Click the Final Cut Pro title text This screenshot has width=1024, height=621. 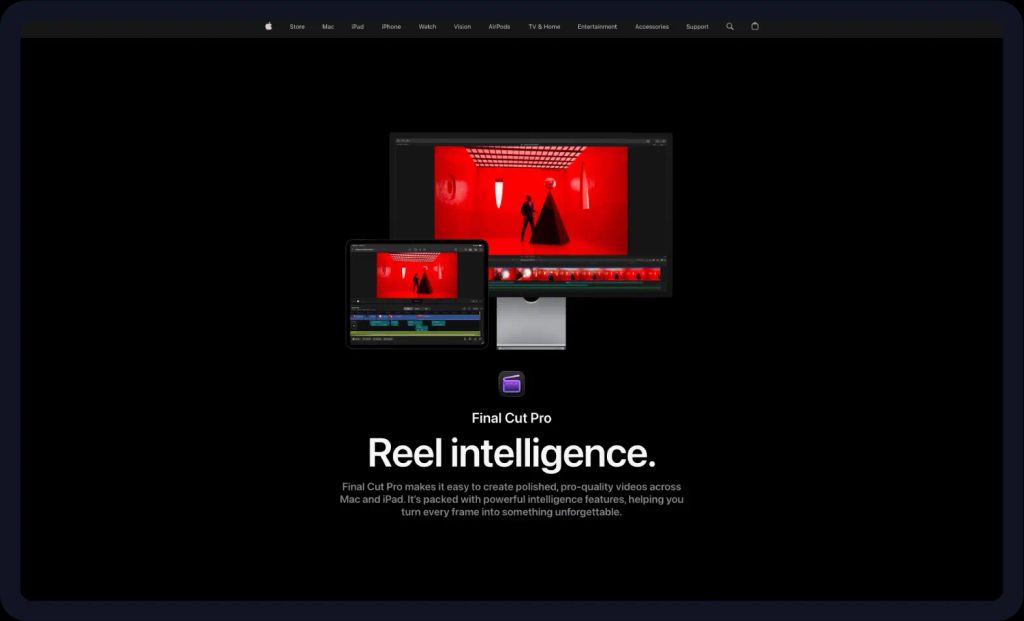point(511,418)
